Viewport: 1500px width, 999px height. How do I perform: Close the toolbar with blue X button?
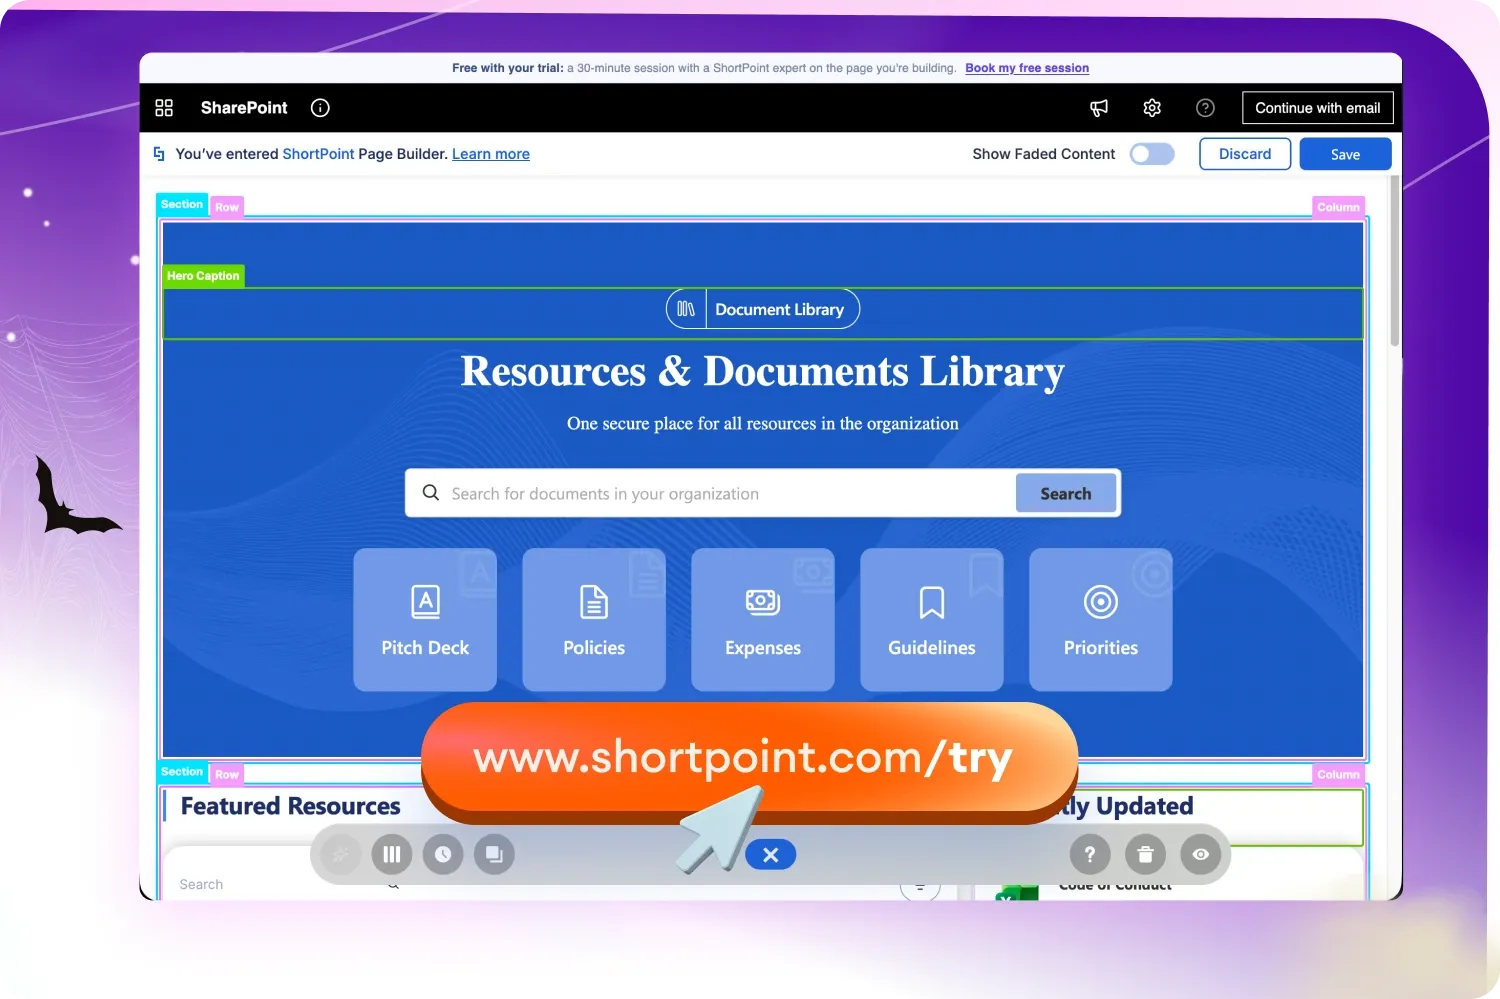(x=770, y=855)
